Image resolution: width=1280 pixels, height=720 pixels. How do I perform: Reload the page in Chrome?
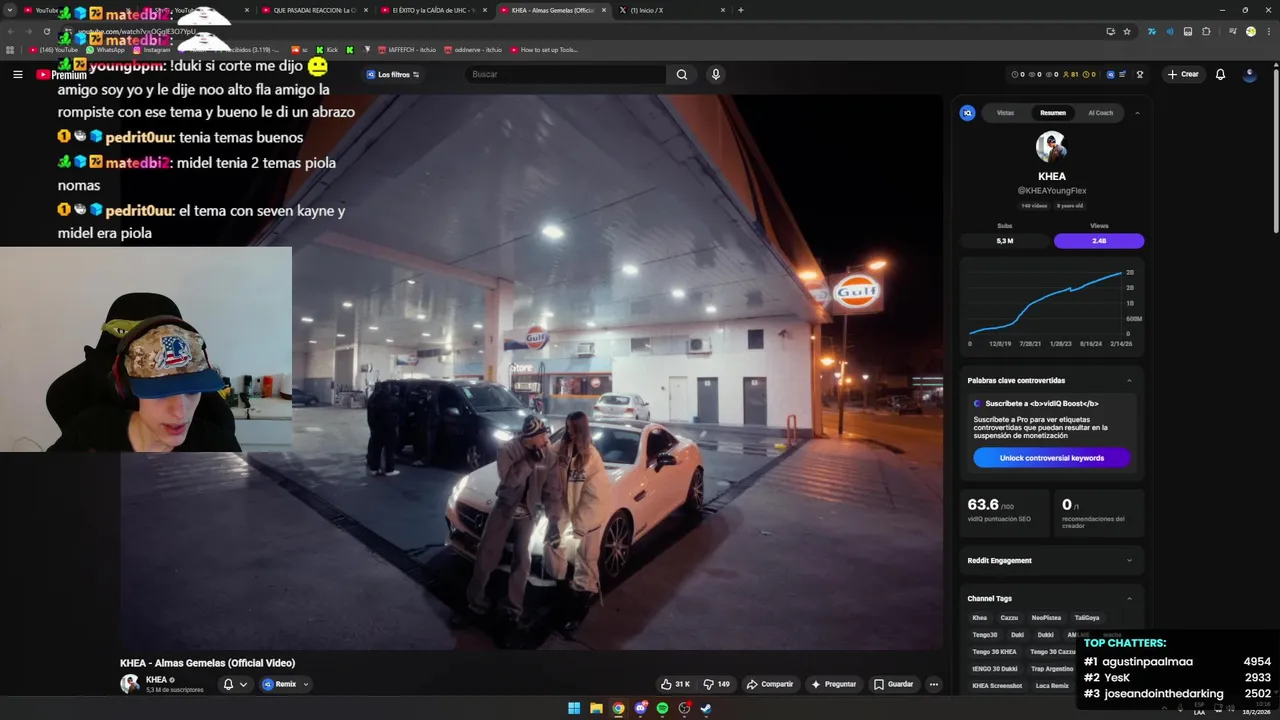(46, 31)
